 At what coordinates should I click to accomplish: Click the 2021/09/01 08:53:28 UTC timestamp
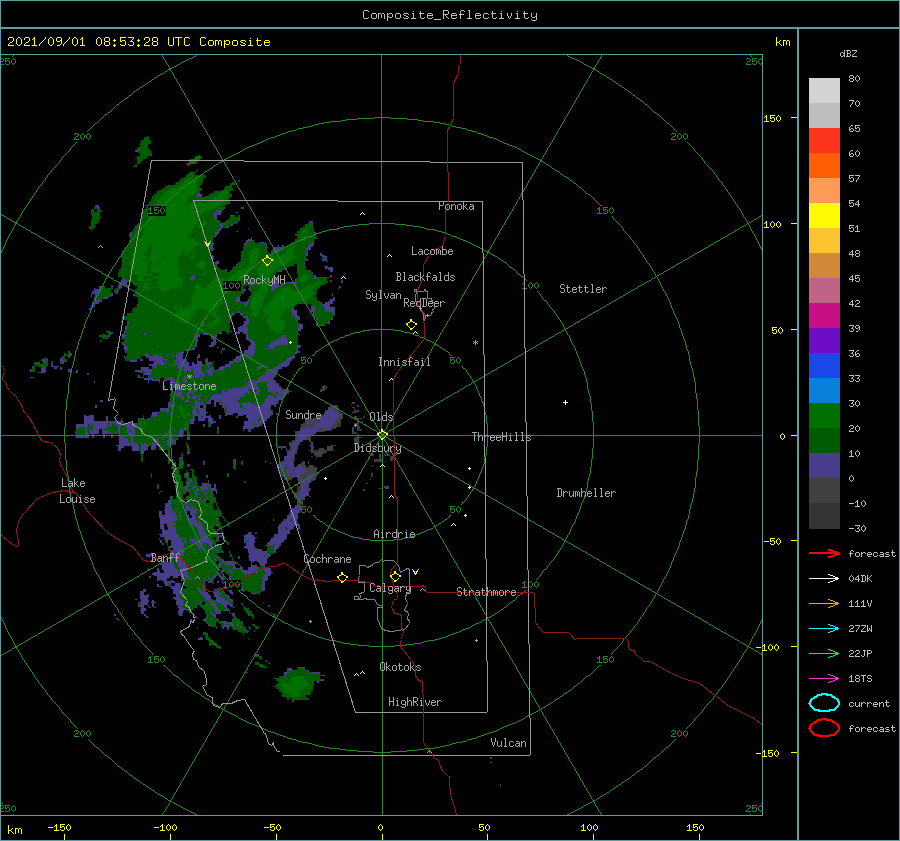99,42
